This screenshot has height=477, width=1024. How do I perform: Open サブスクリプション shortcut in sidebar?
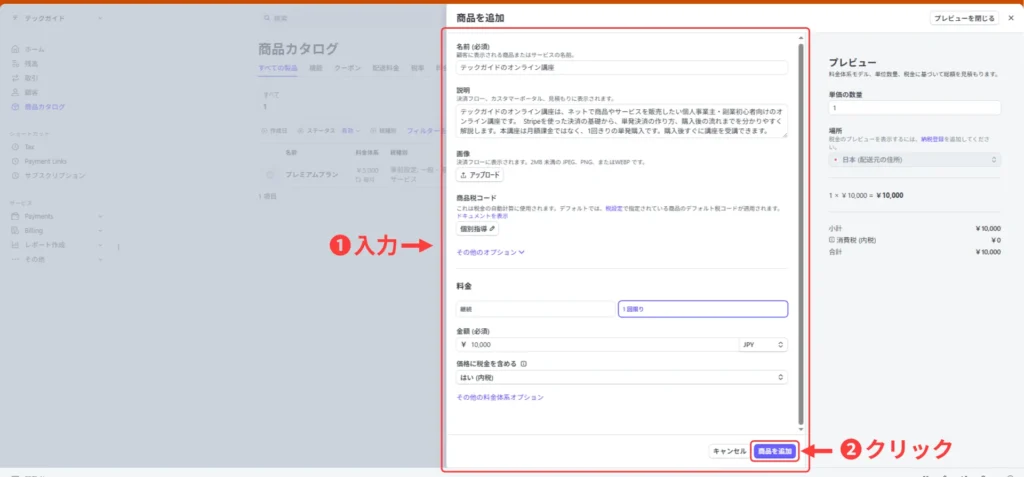click(55, 176)
